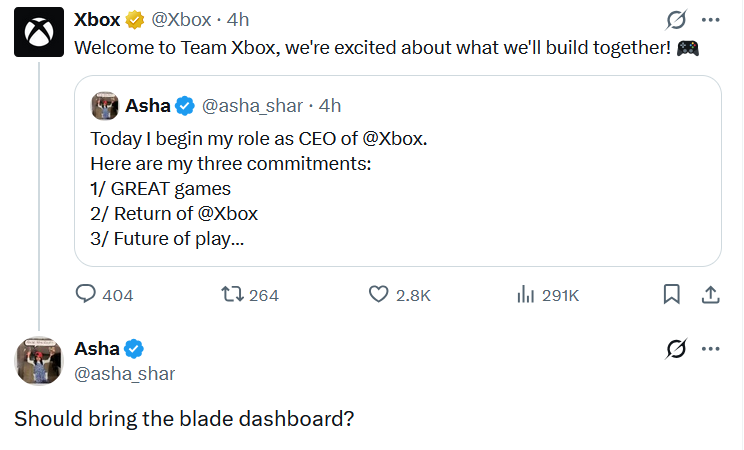The image size is (744, 450).
Task: Click the Xbox display name
Action: click(97, 20)
